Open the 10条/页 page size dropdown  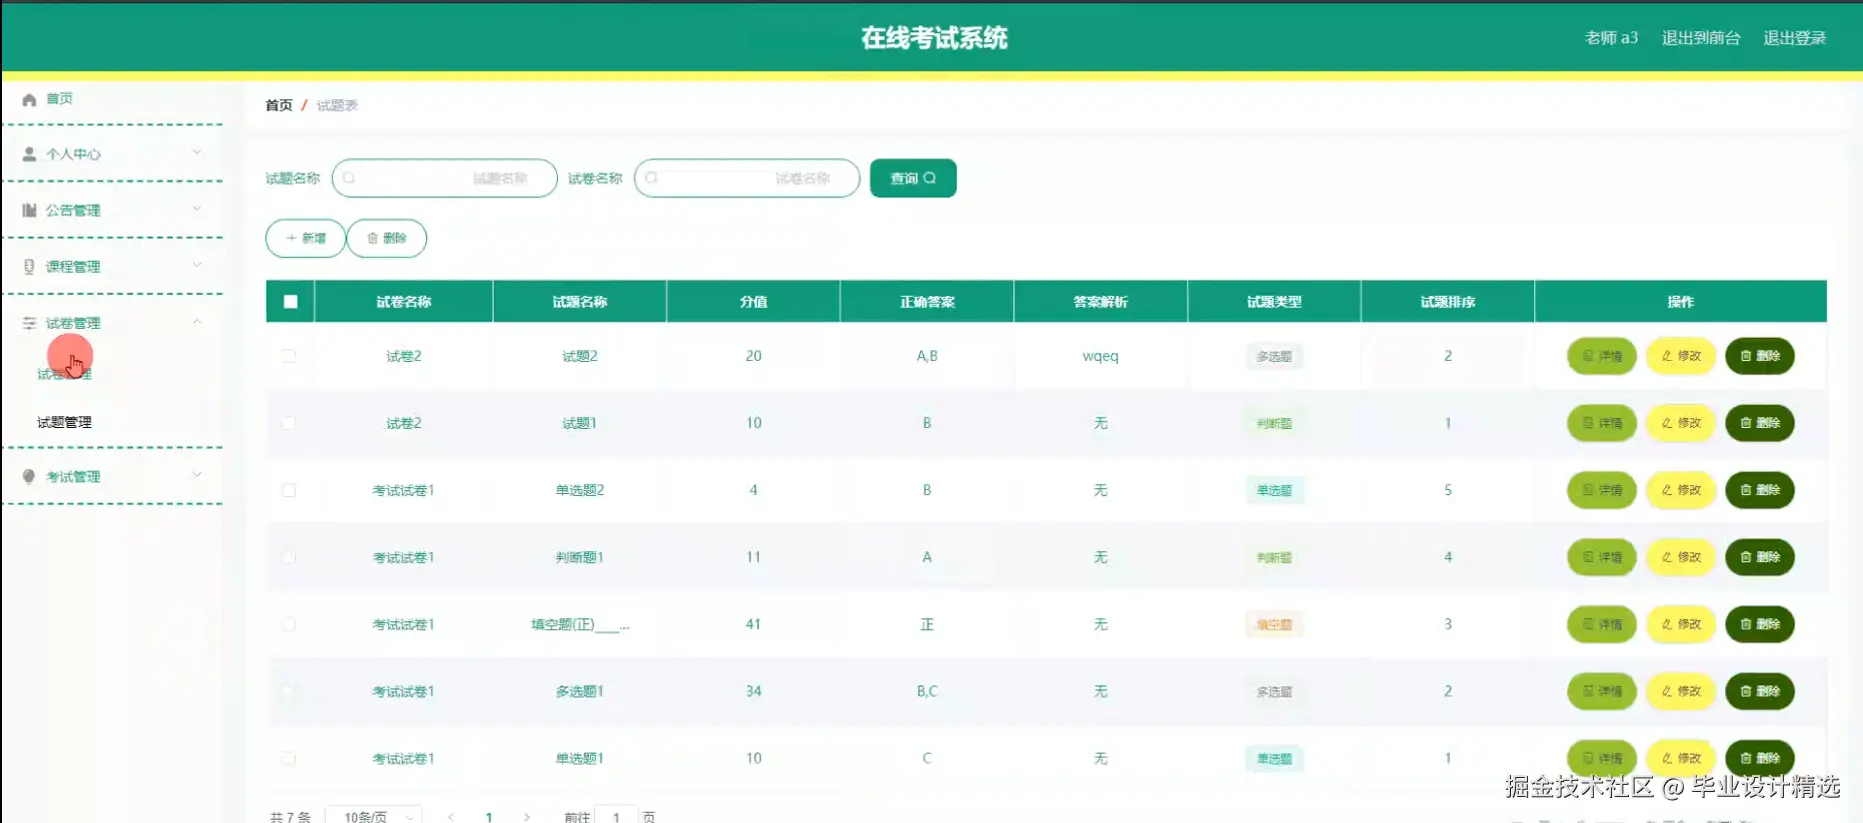pos(376,816)
